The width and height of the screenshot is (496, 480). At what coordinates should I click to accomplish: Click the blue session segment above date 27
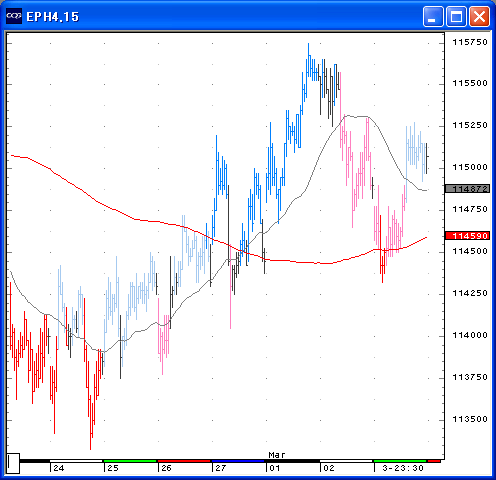tap(238, 461)
